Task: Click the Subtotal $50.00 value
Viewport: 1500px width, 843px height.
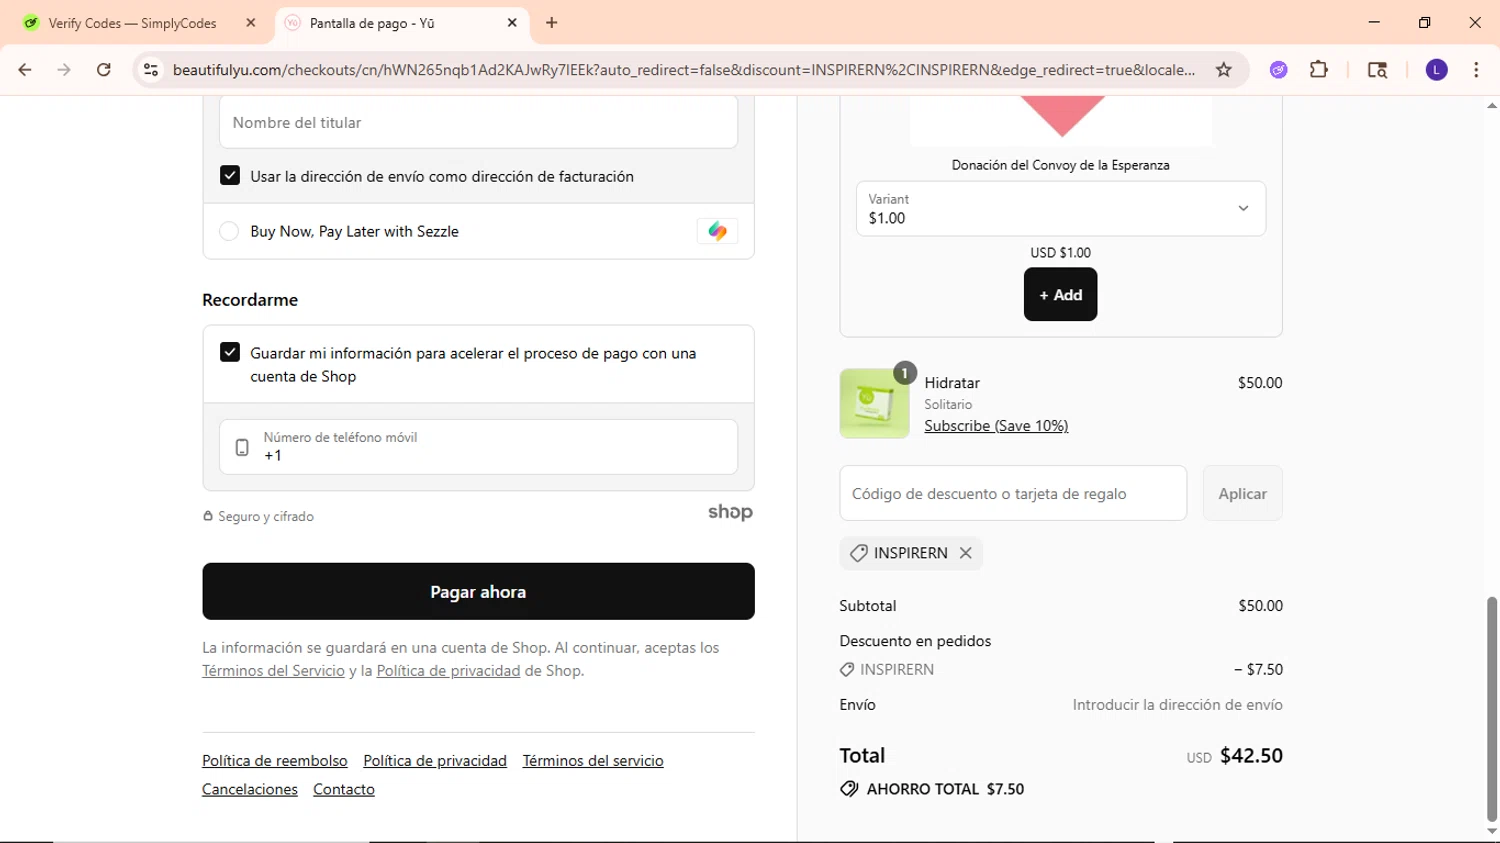Action: [x=1260, y=606]
